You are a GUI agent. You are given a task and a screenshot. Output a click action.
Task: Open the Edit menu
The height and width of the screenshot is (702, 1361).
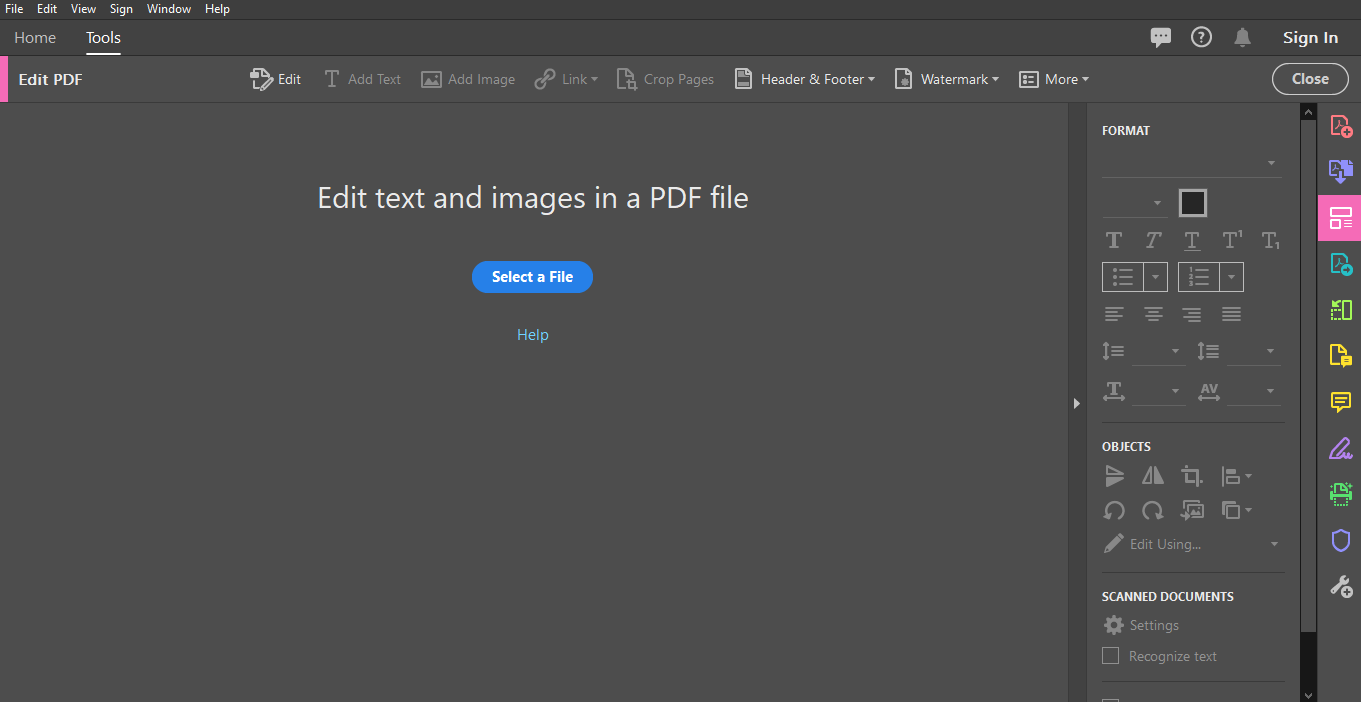47,9
